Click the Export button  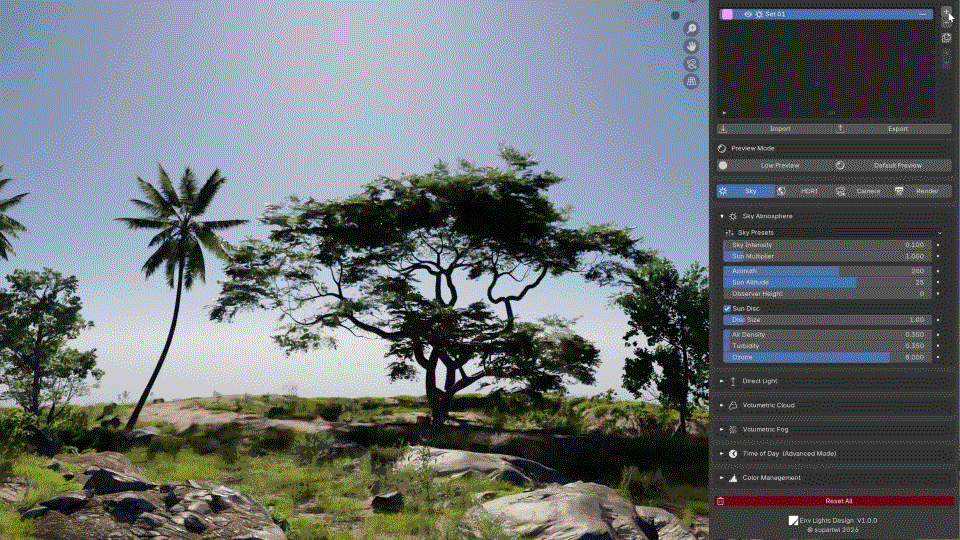pyautogui.click(x=893, y=129)
